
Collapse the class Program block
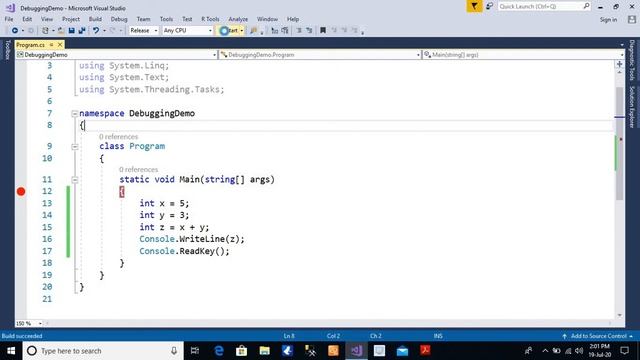tap(75, 147)
